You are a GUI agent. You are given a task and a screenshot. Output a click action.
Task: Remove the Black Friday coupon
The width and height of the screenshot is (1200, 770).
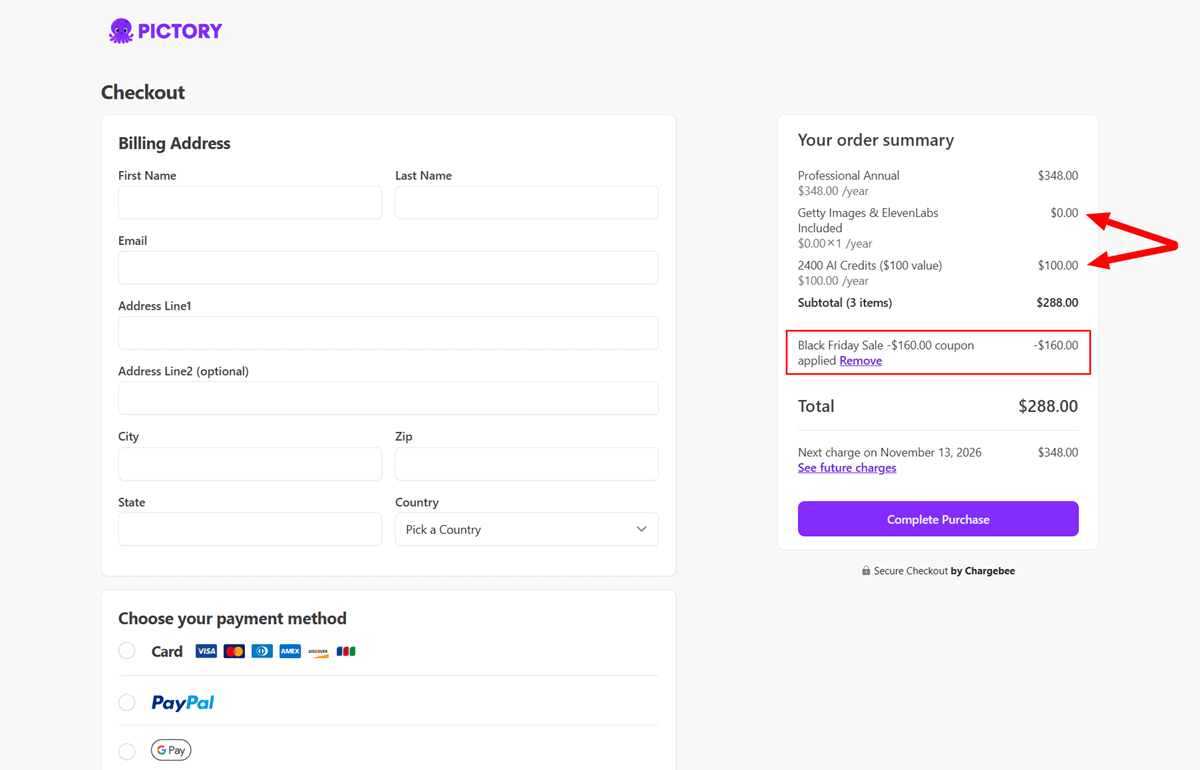(860, 361)
